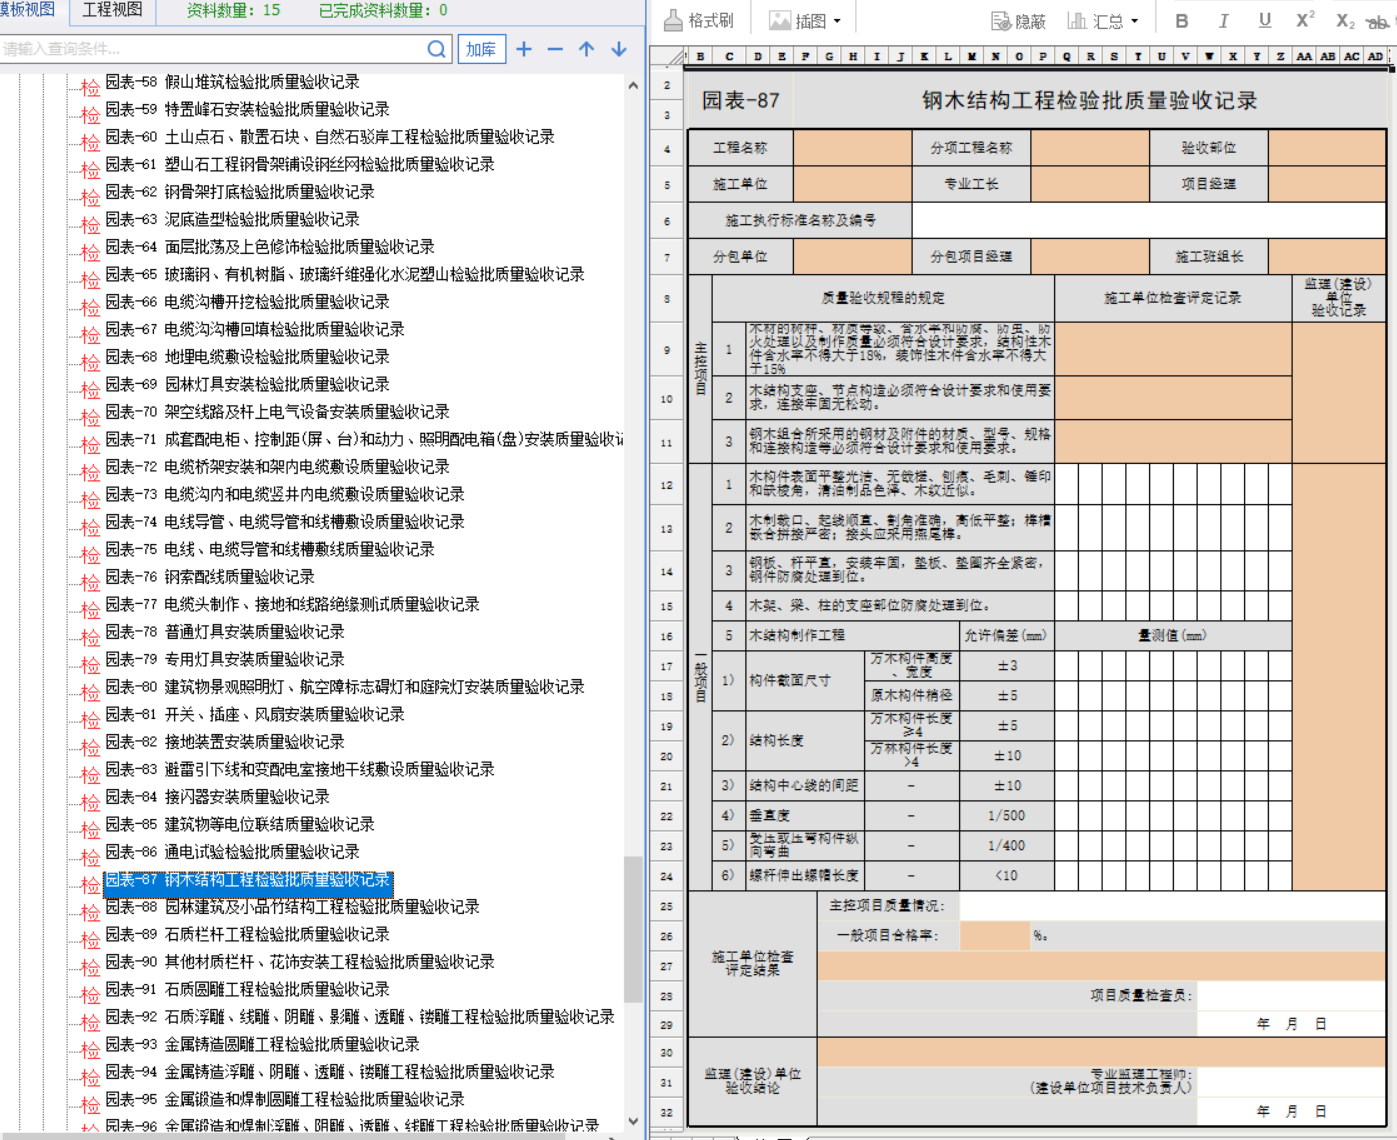Switch to 模板视图 tab
1397x1140 pixels.
tap(27, 10)
